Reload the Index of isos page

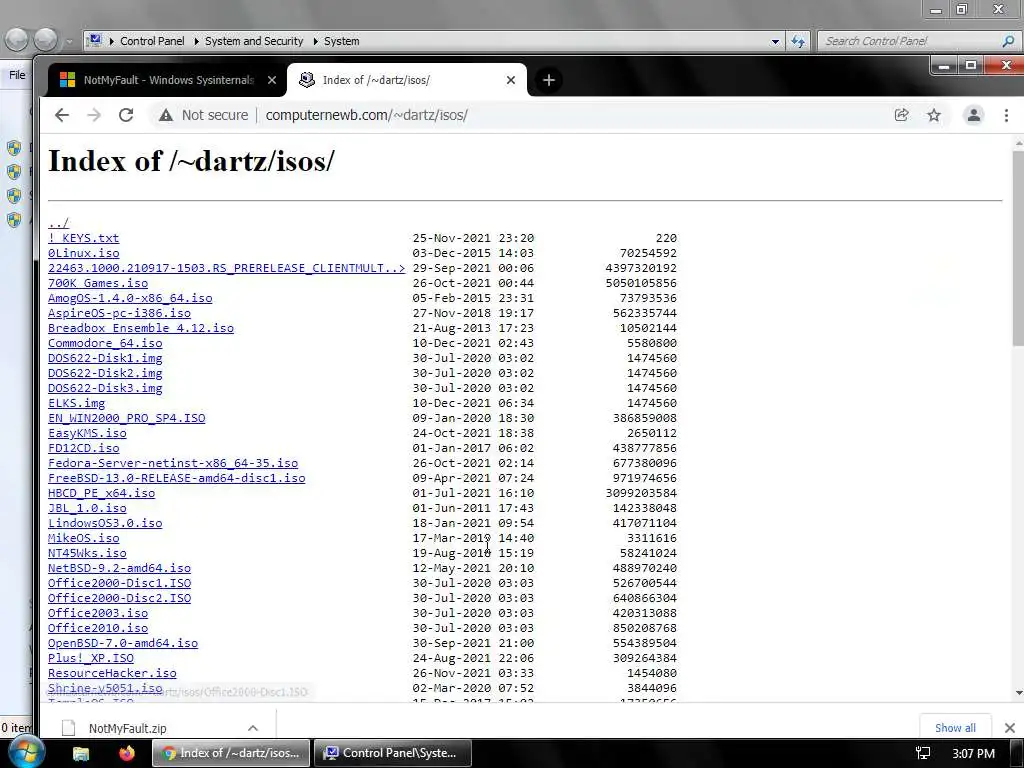coord(126,116)
